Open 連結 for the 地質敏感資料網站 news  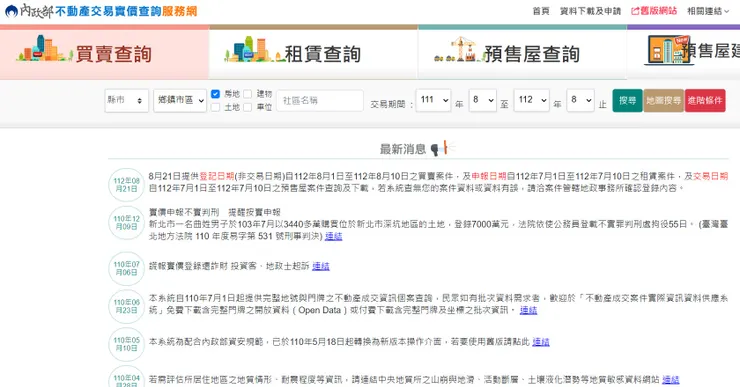pos(671,379)
